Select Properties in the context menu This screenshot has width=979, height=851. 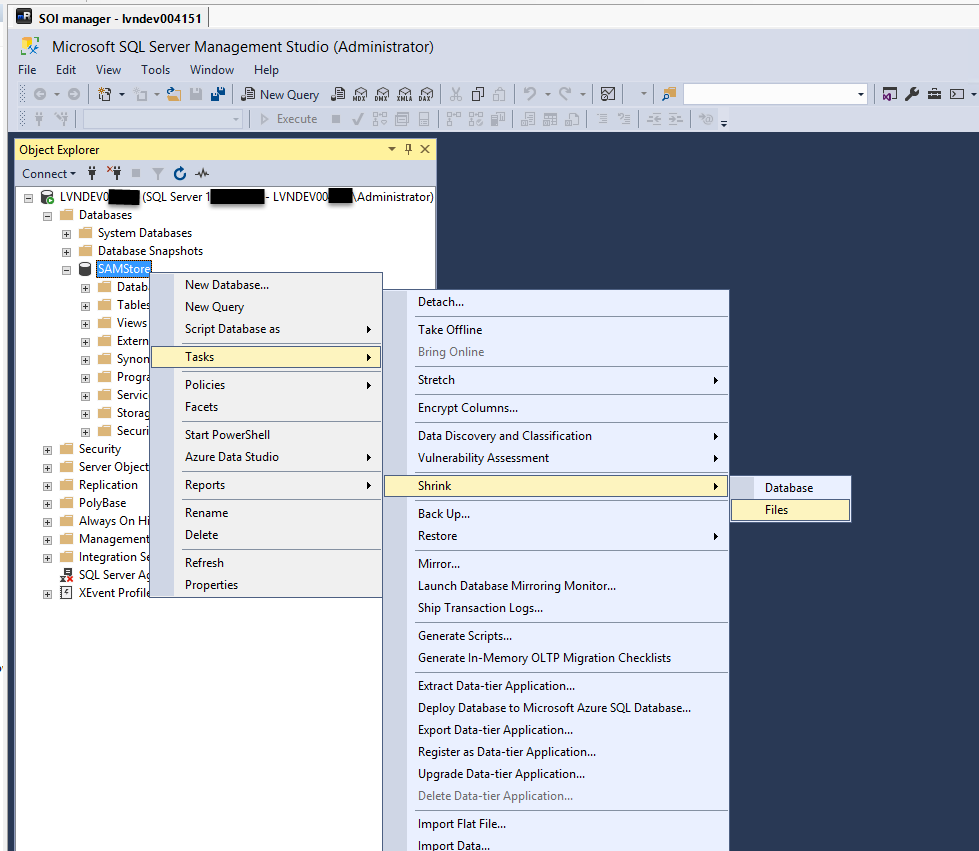211,585
